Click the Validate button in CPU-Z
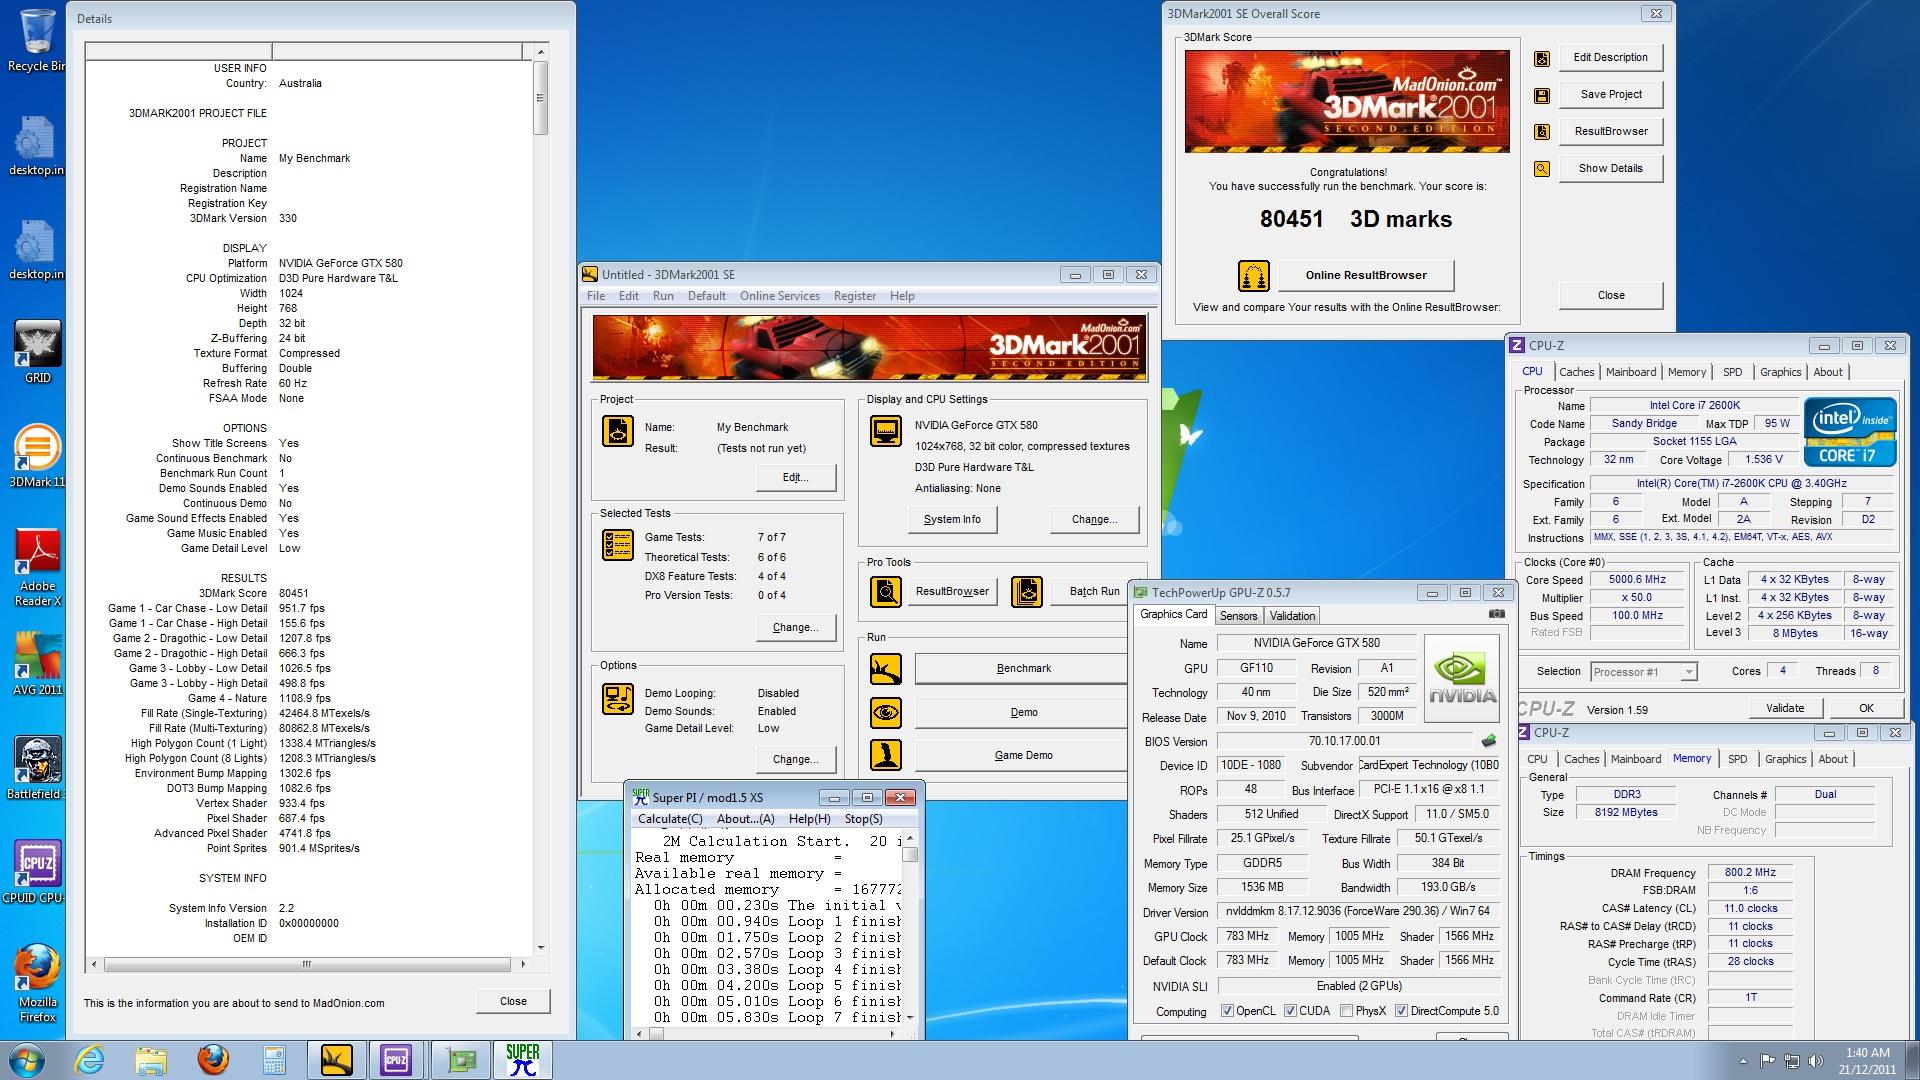 point(1785,708)
